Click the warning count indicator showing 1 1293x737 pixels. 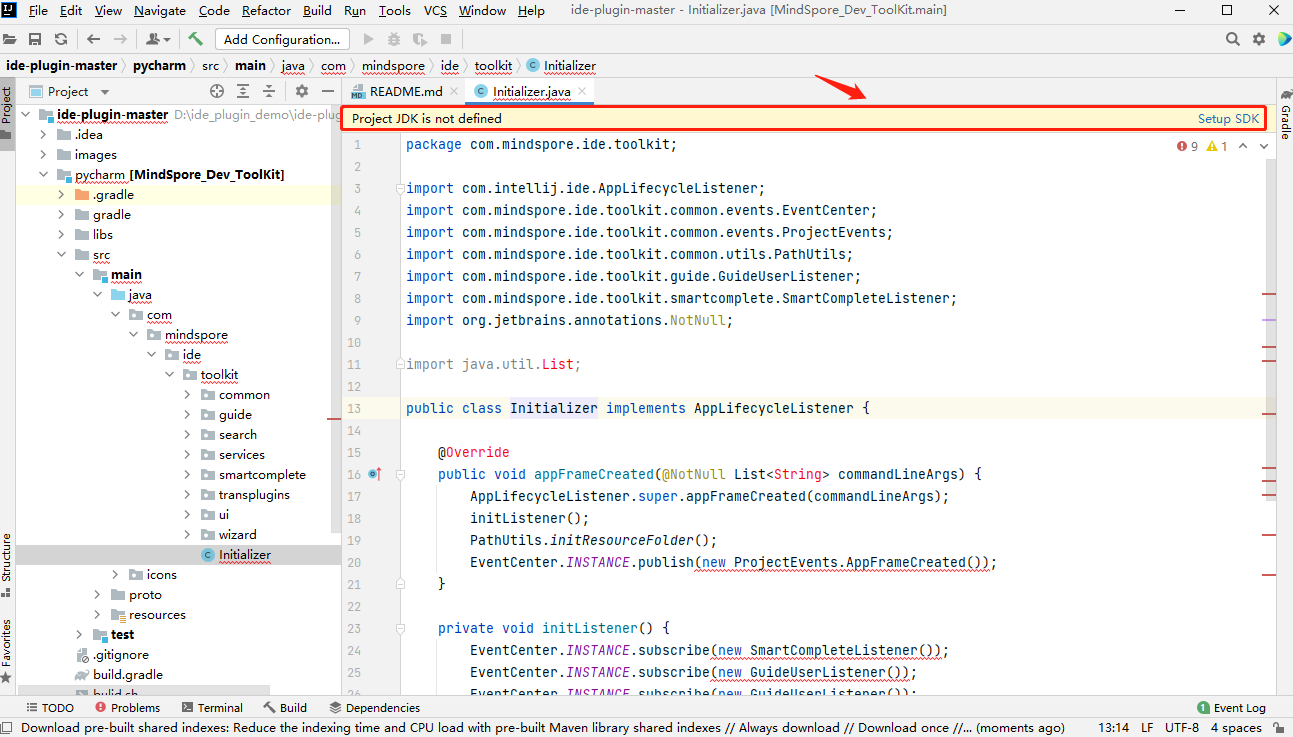coord(1217,146)
